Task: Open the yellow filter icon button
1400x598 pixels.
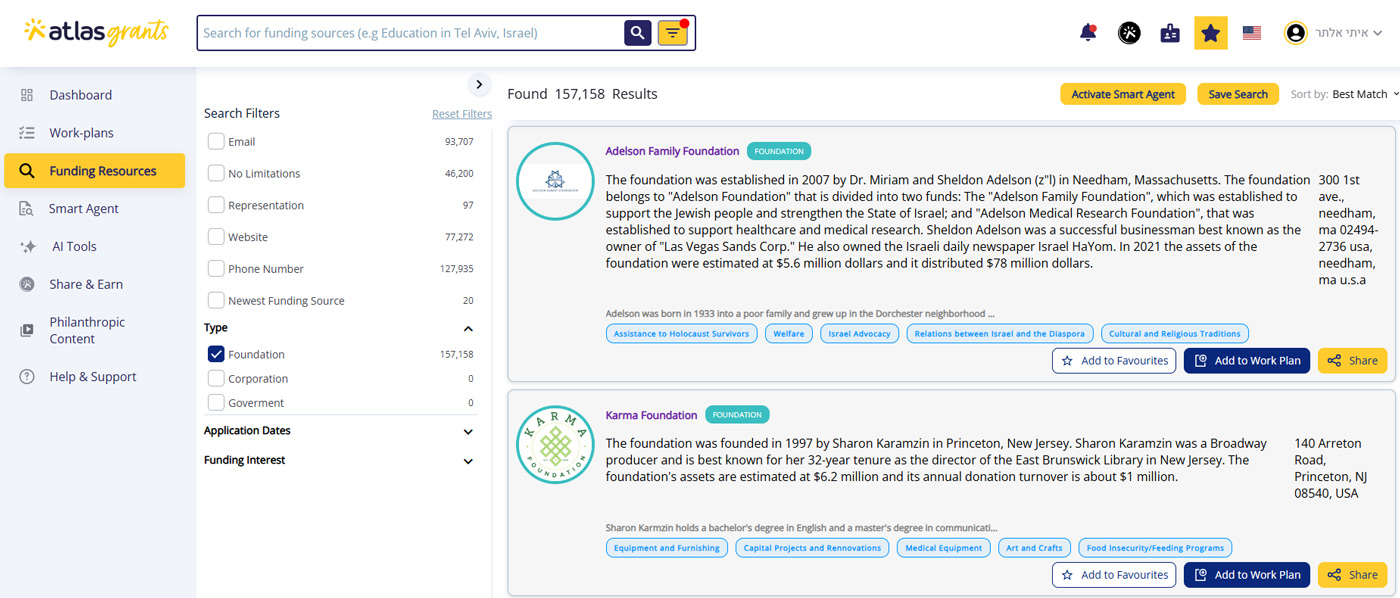Action: tap(673, 33)
